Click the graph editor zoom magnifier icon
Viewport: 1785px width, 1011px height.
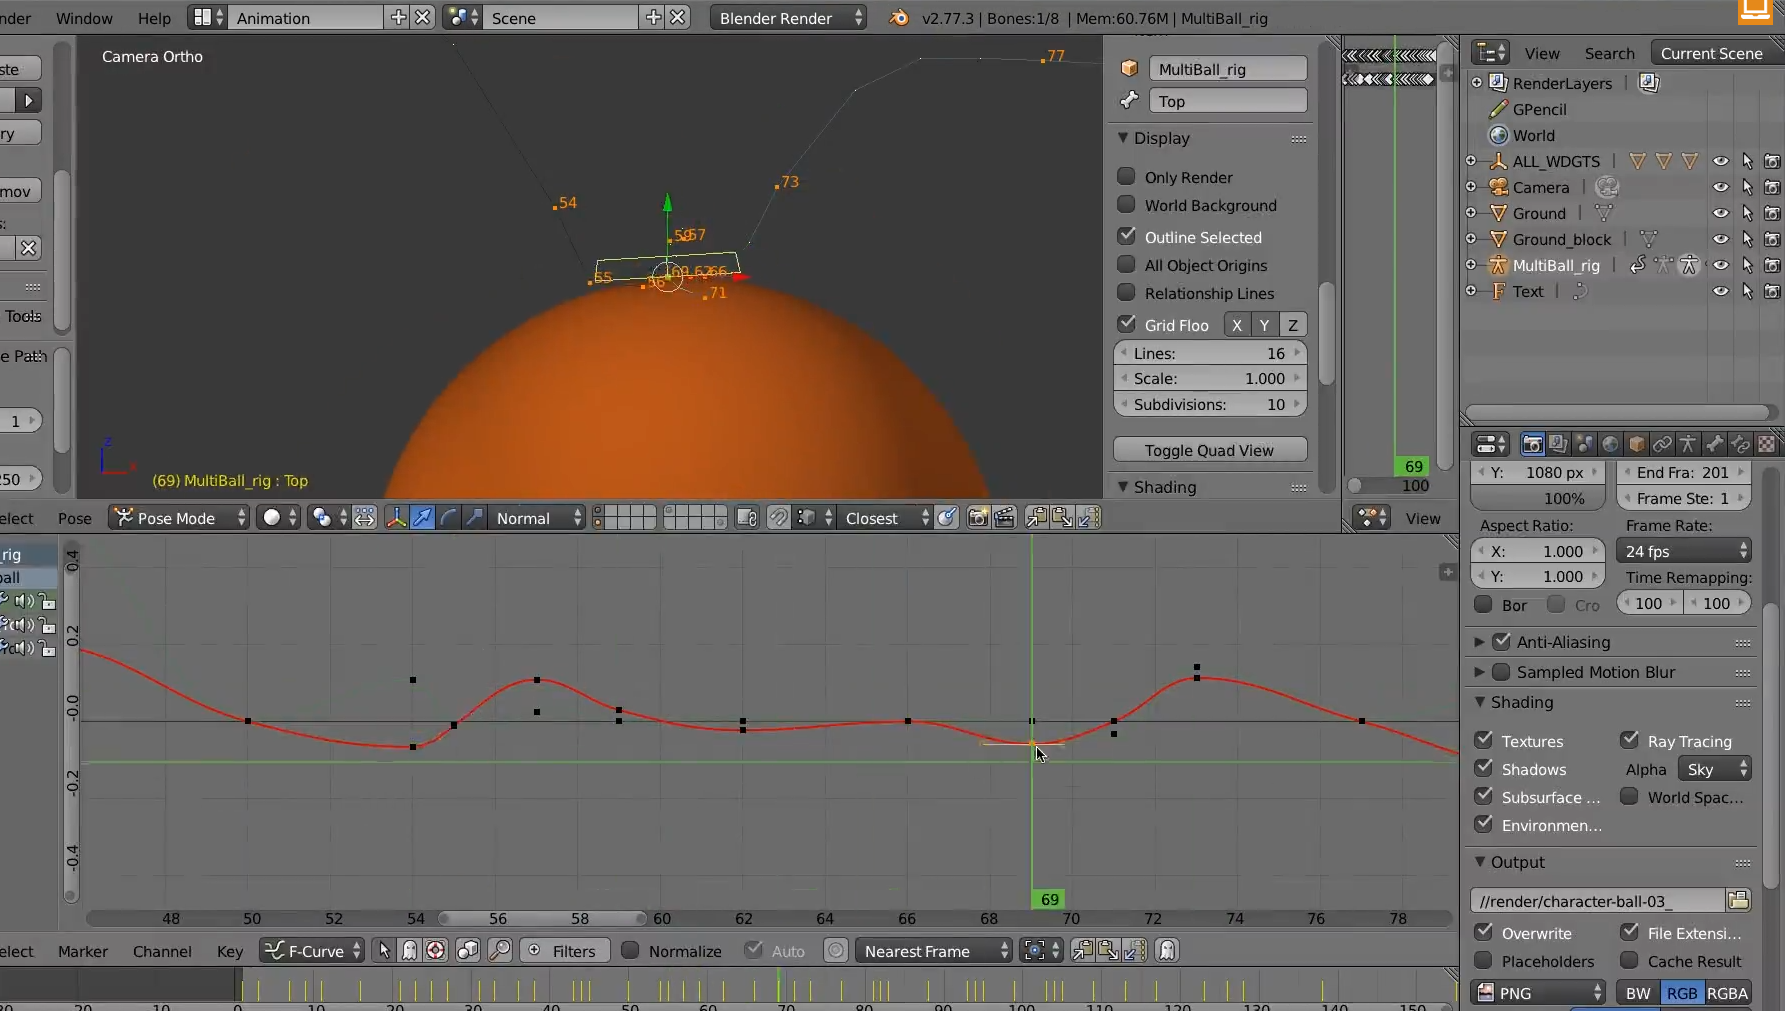(500, 950)
